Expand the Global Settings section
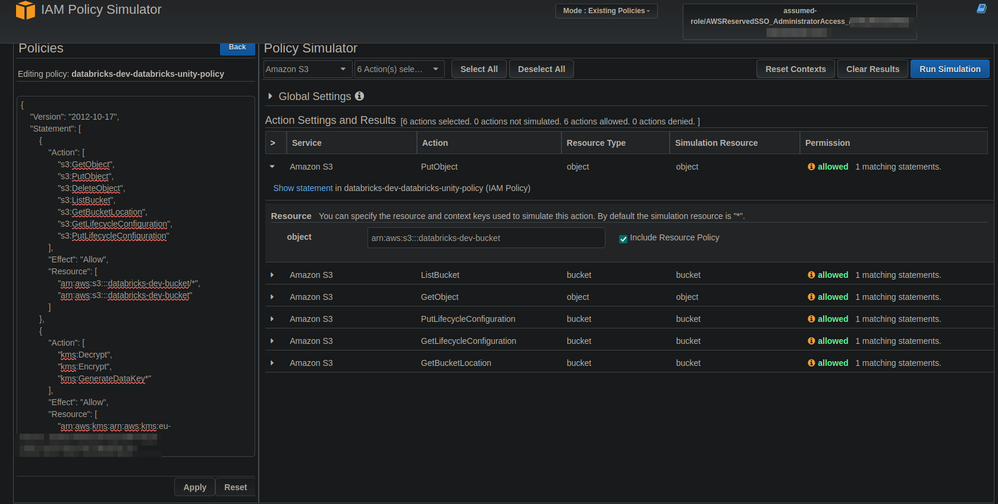 tap(270, 97)
